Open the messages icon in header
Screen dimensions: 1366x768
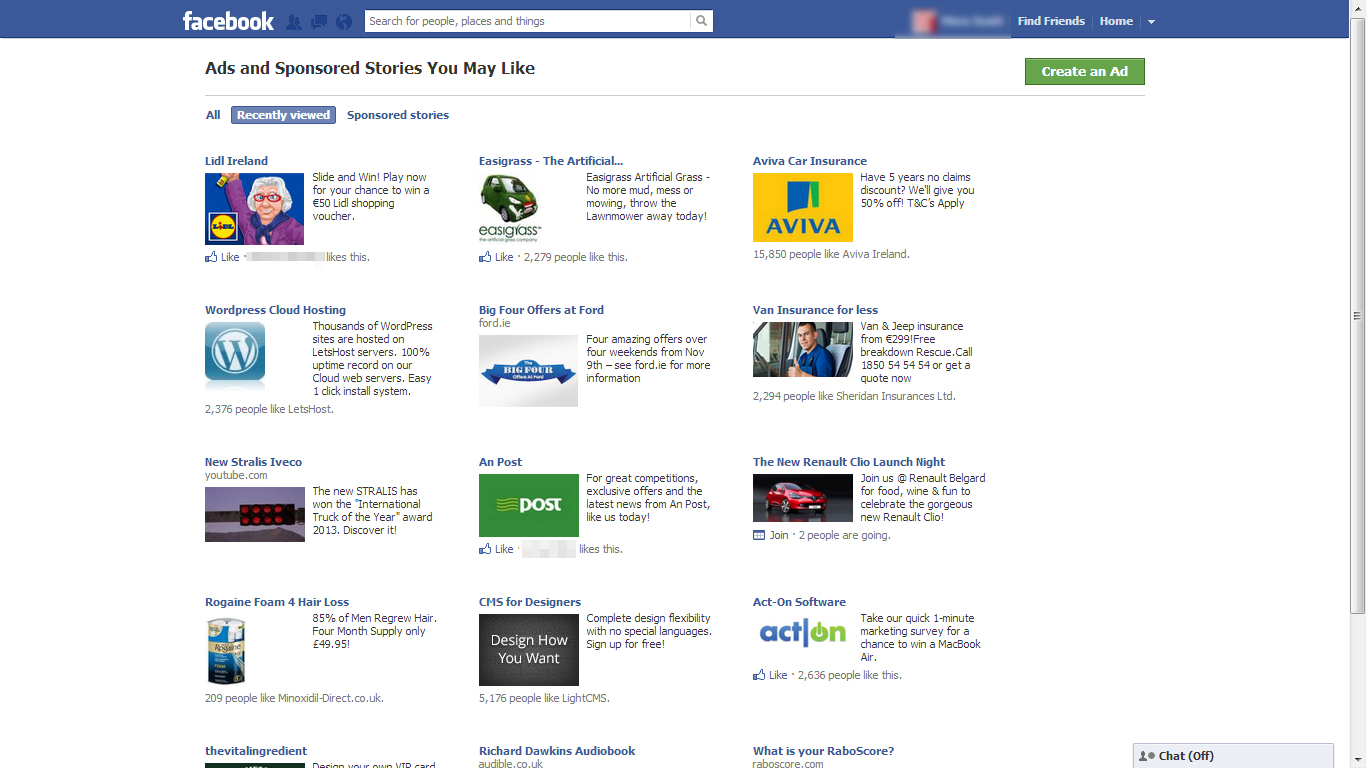319,21
